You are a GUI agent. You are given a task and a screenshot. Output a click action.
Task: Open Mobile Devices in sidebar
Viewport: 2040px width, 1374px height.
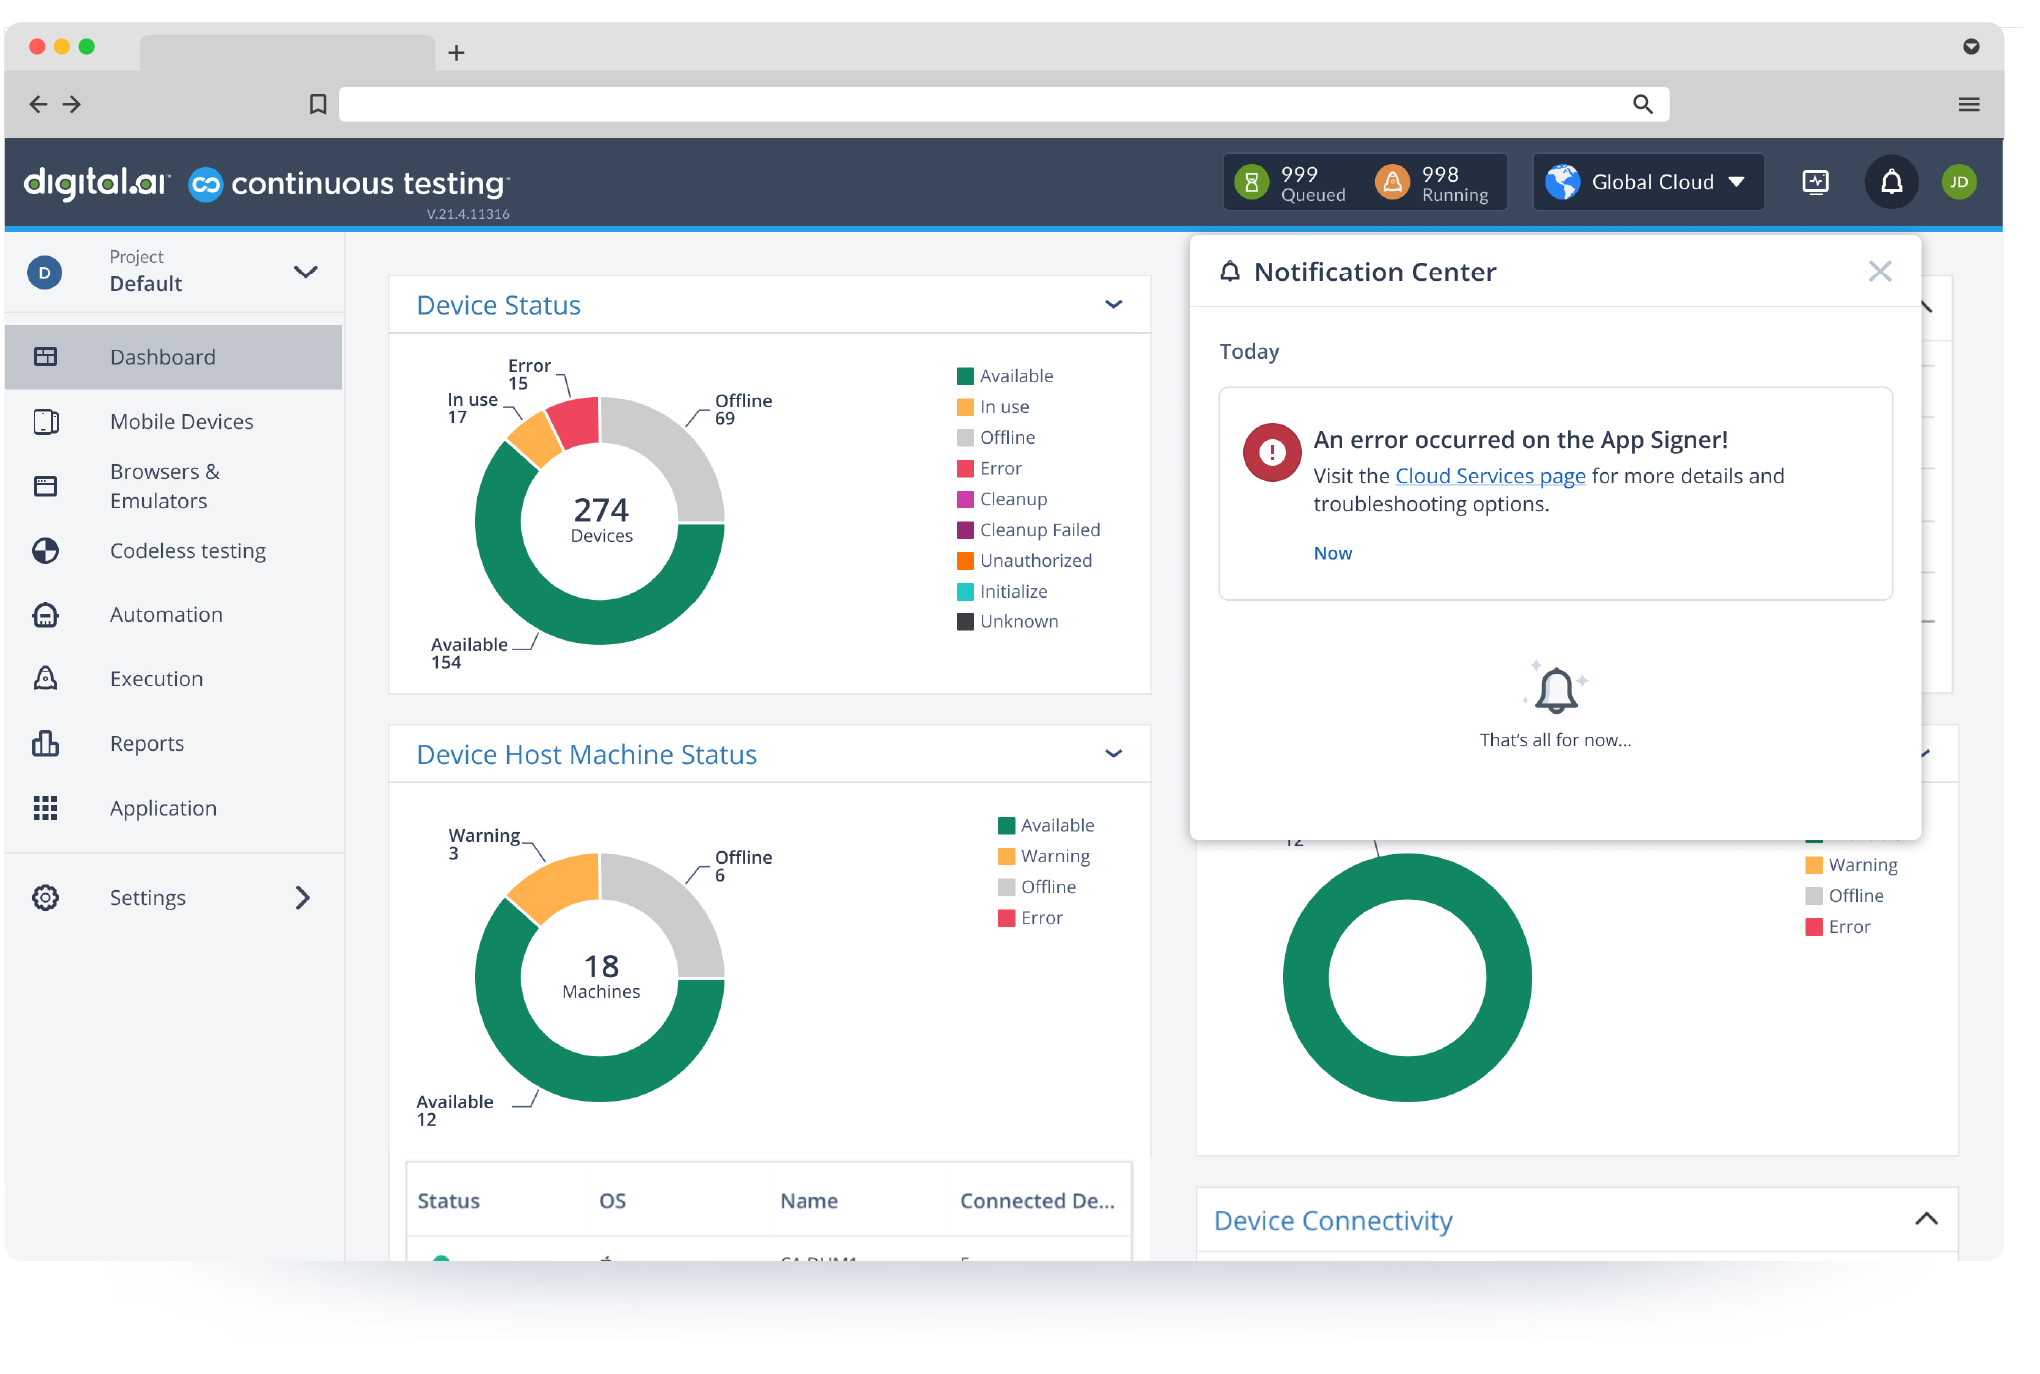(x=181, y=422)
